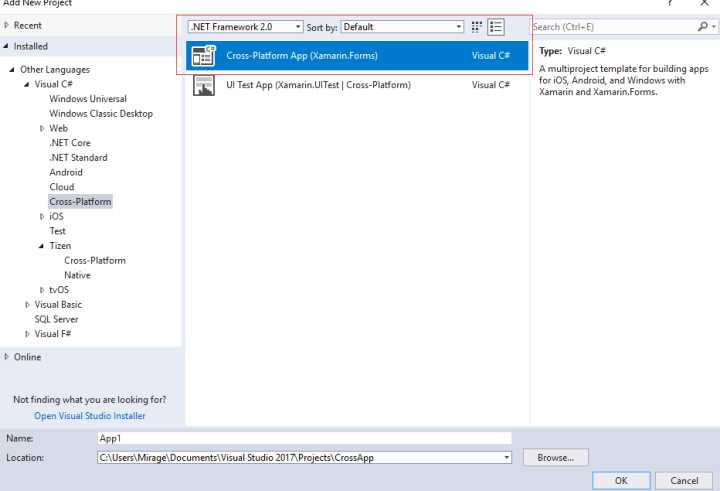Expand the Recent section
Viewport: 720px width, 491px height.
coord(6,25)
